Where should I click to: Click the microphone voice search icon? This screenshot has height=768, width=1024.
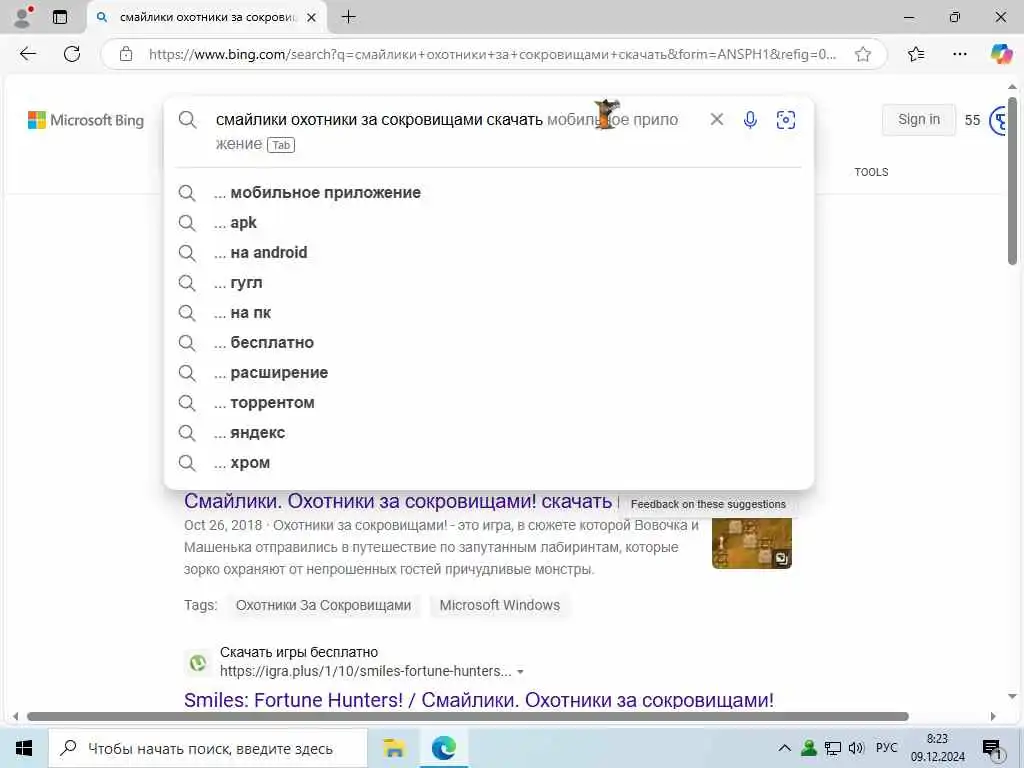point(750,120)
